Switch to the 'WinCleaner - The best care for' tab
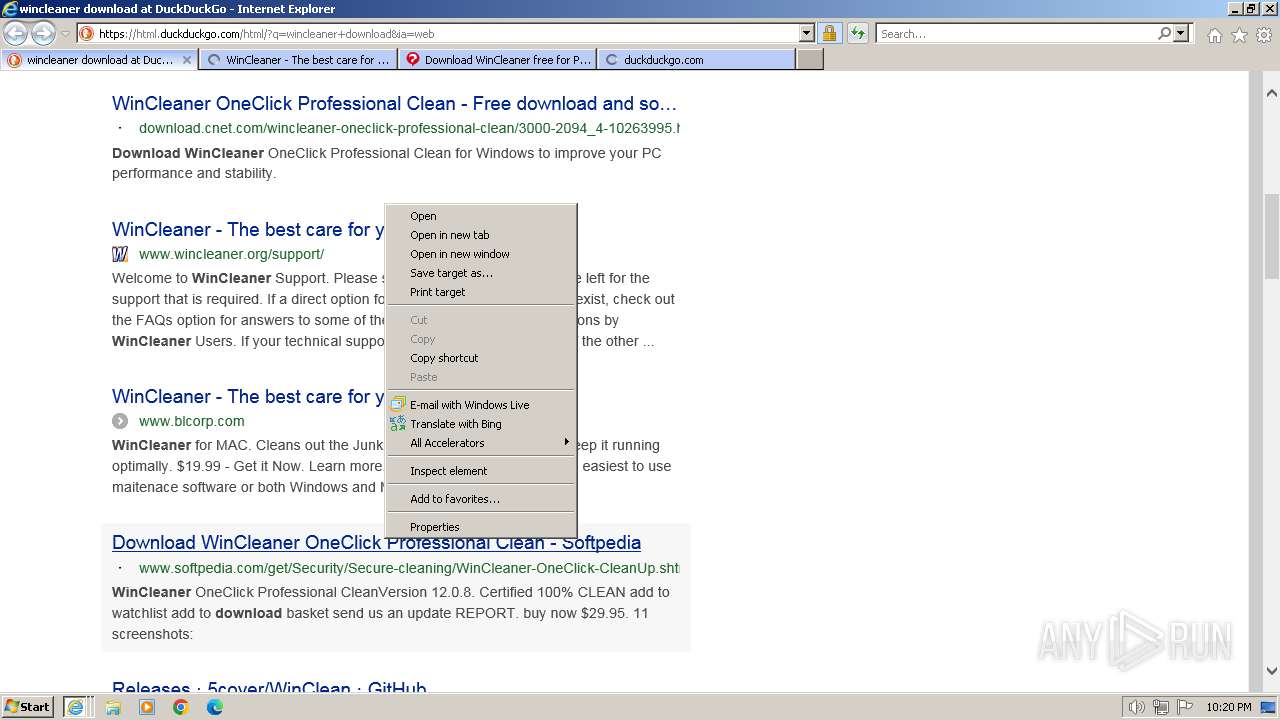1280x720 pixels. click(x=299, y=60)
